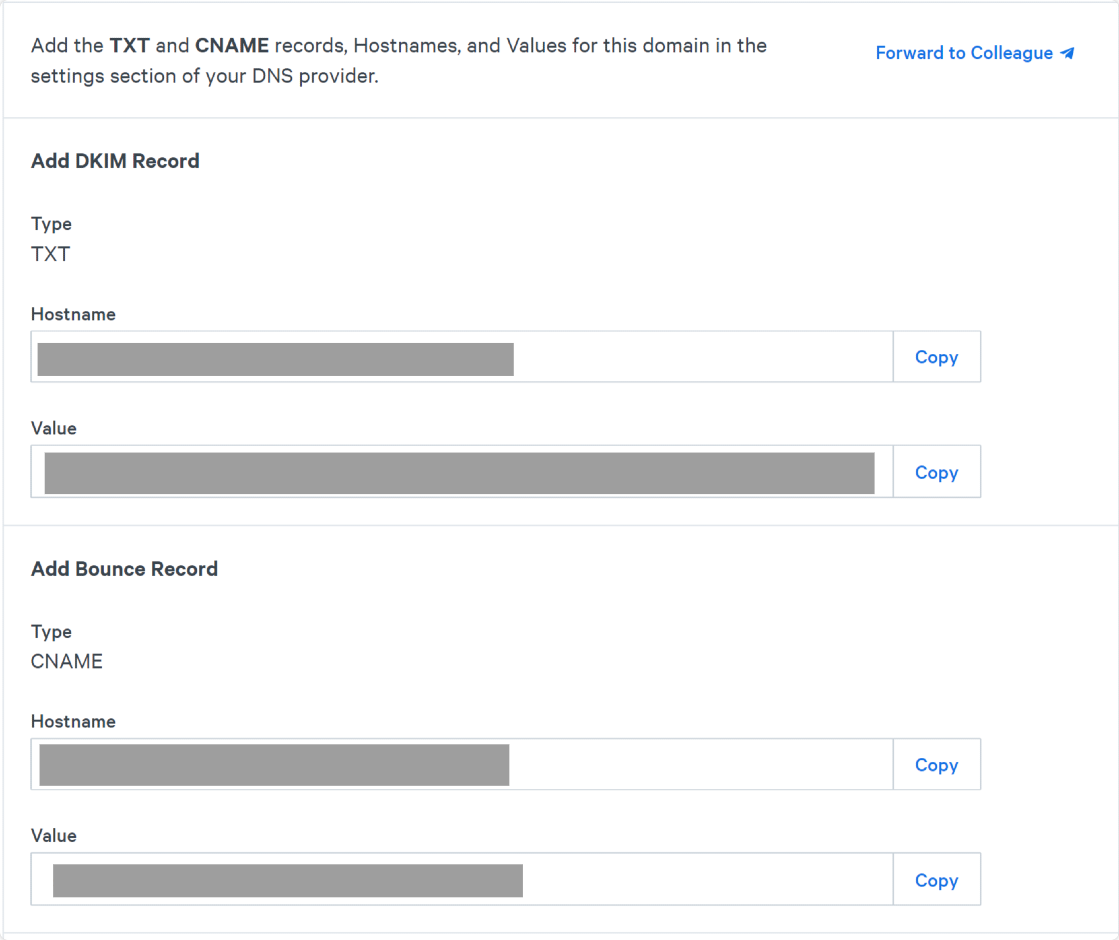Select the Bounce record Value field
The image size is (1119, 940).
(x=460, y=879)
